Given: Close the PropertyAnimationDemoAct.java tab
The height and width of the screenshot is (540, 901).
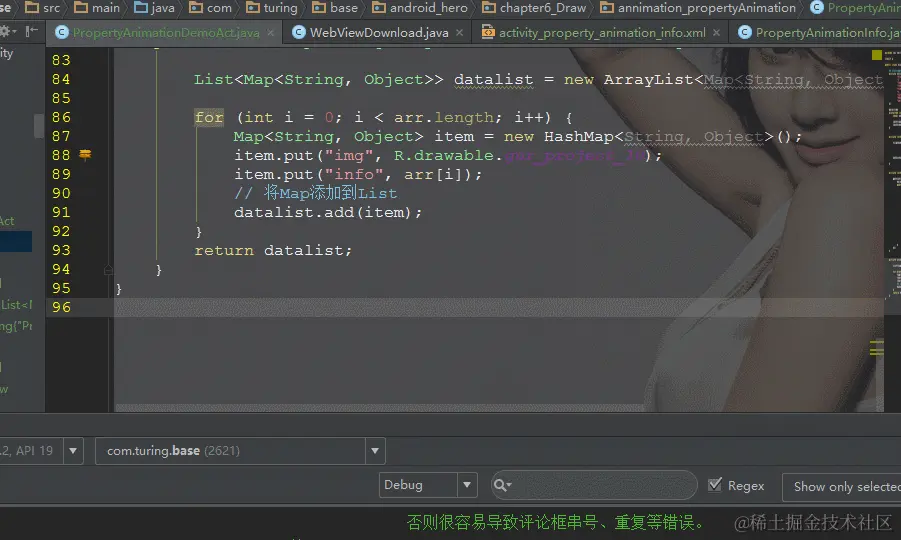Looking at the screenshot, I should point(271,33).
